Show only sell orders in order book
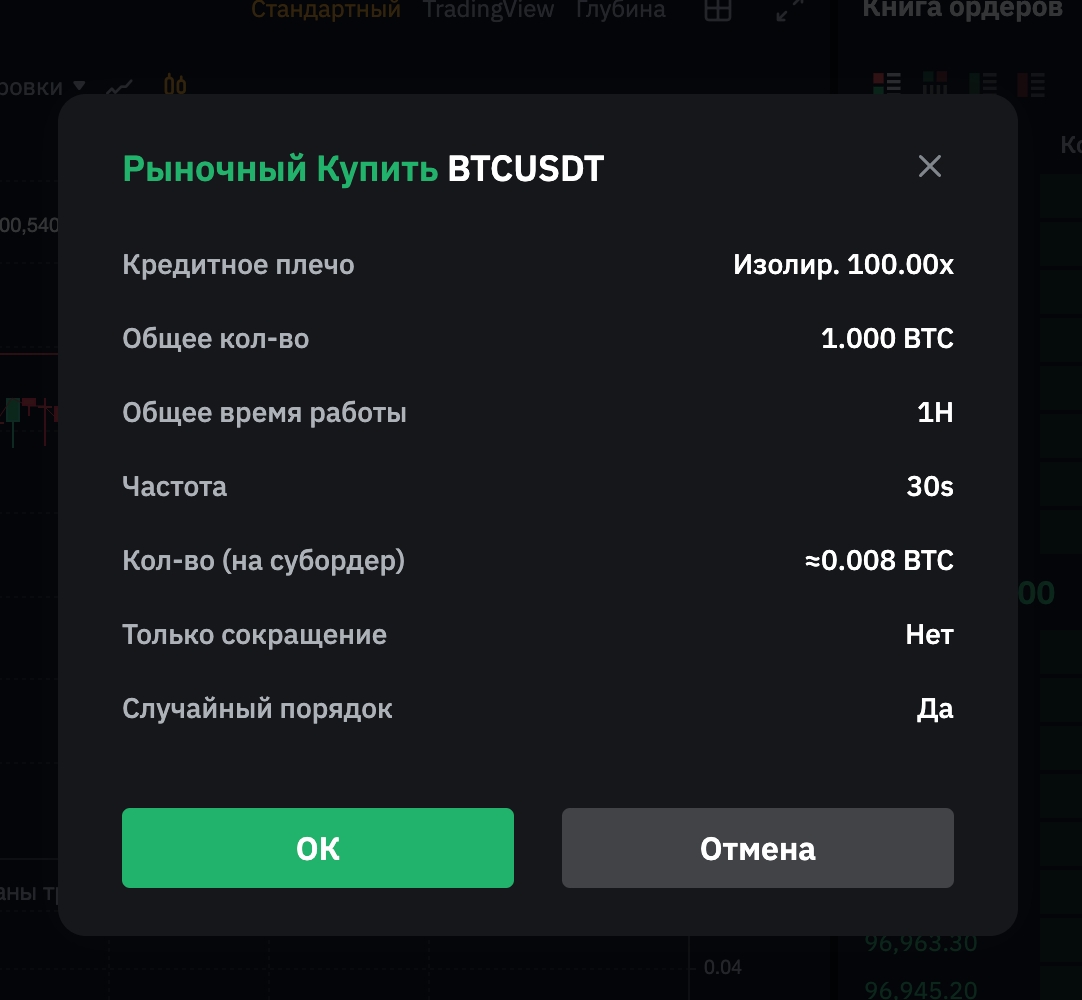 [x=1031, y=84]
